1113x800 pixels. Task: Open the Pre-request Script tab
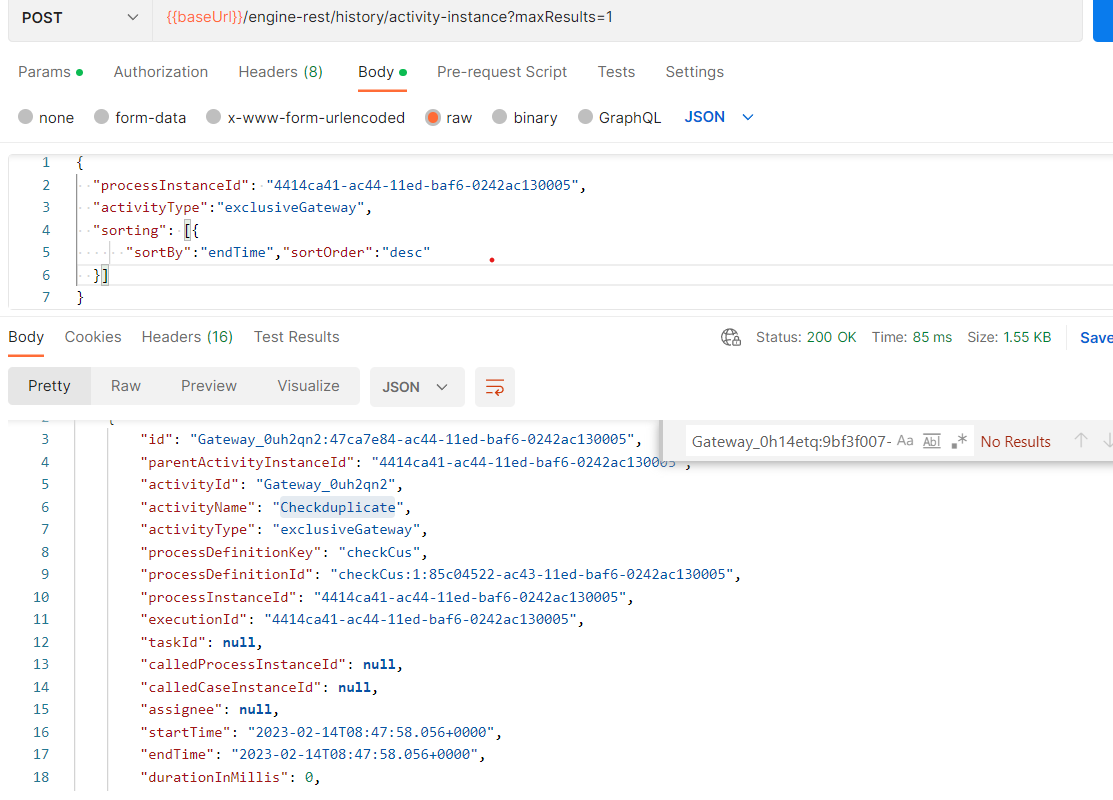click(x=502, y=72)
